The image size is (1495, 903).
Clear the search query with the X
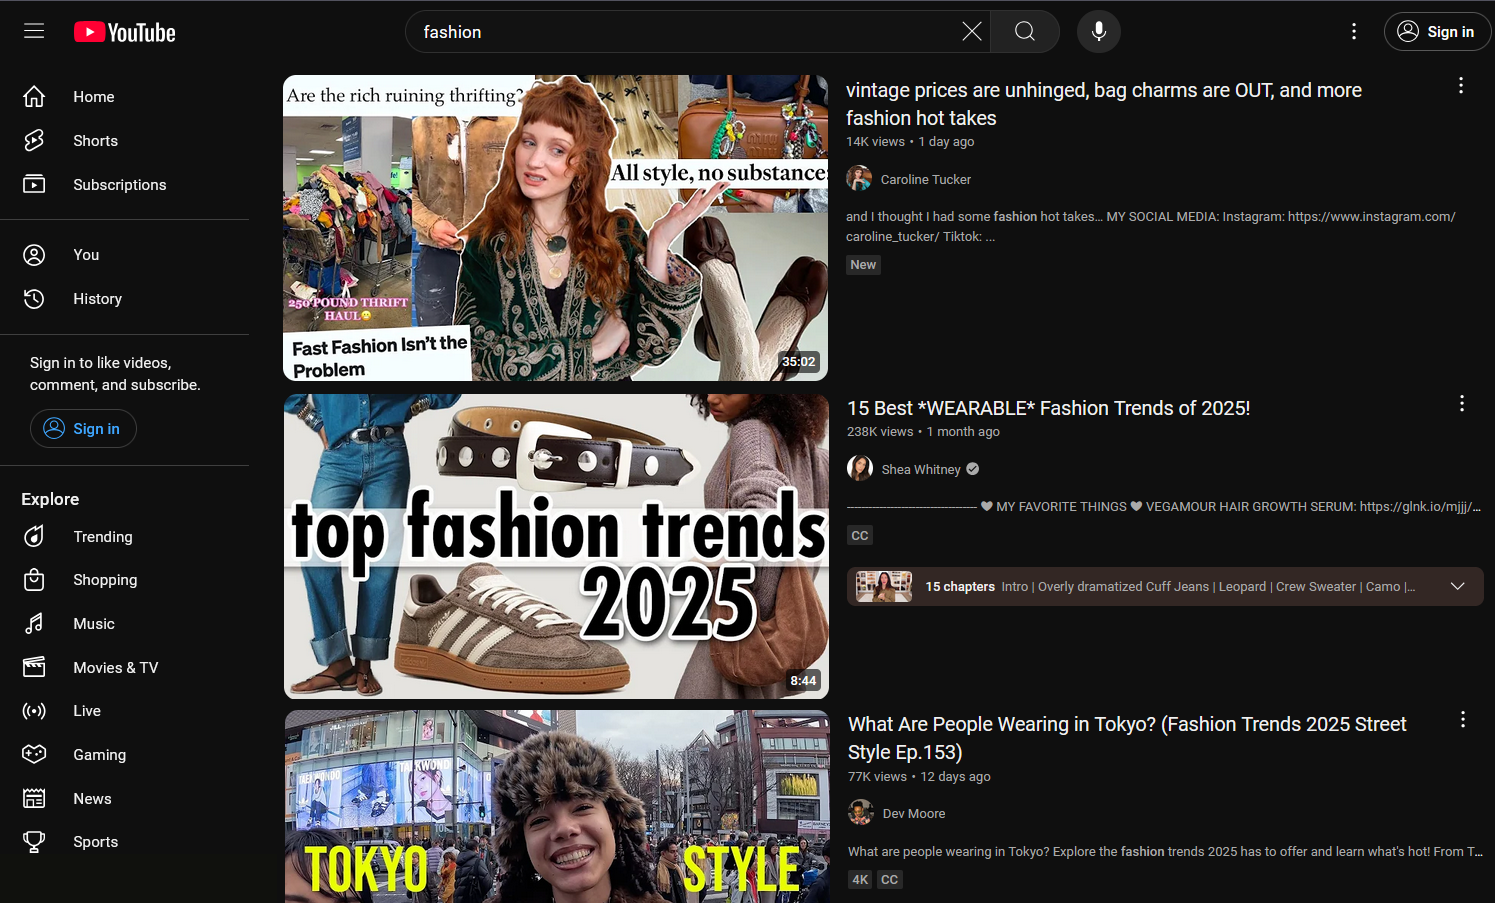tap(971, 31)
